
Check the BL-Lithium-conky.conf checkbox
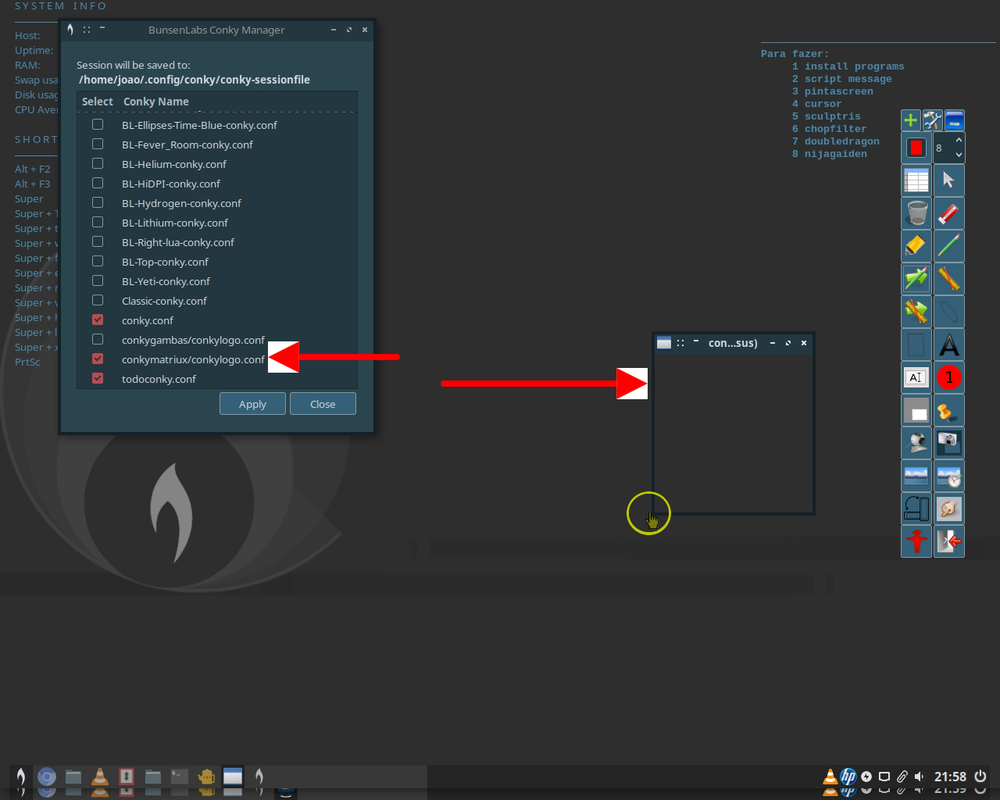(98, 222)
